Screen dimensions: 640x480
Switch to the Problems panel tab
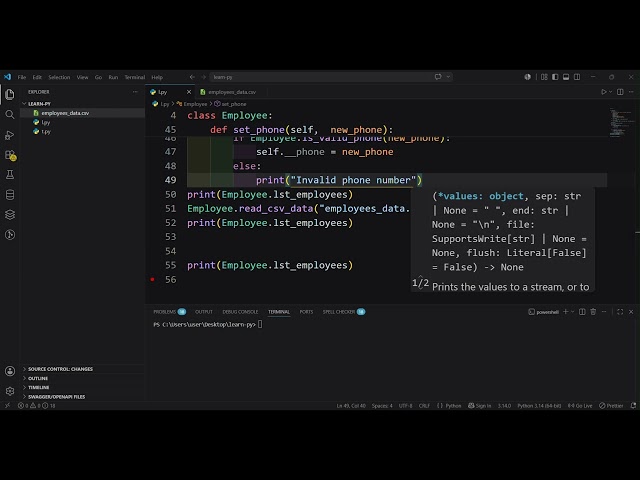169,312
